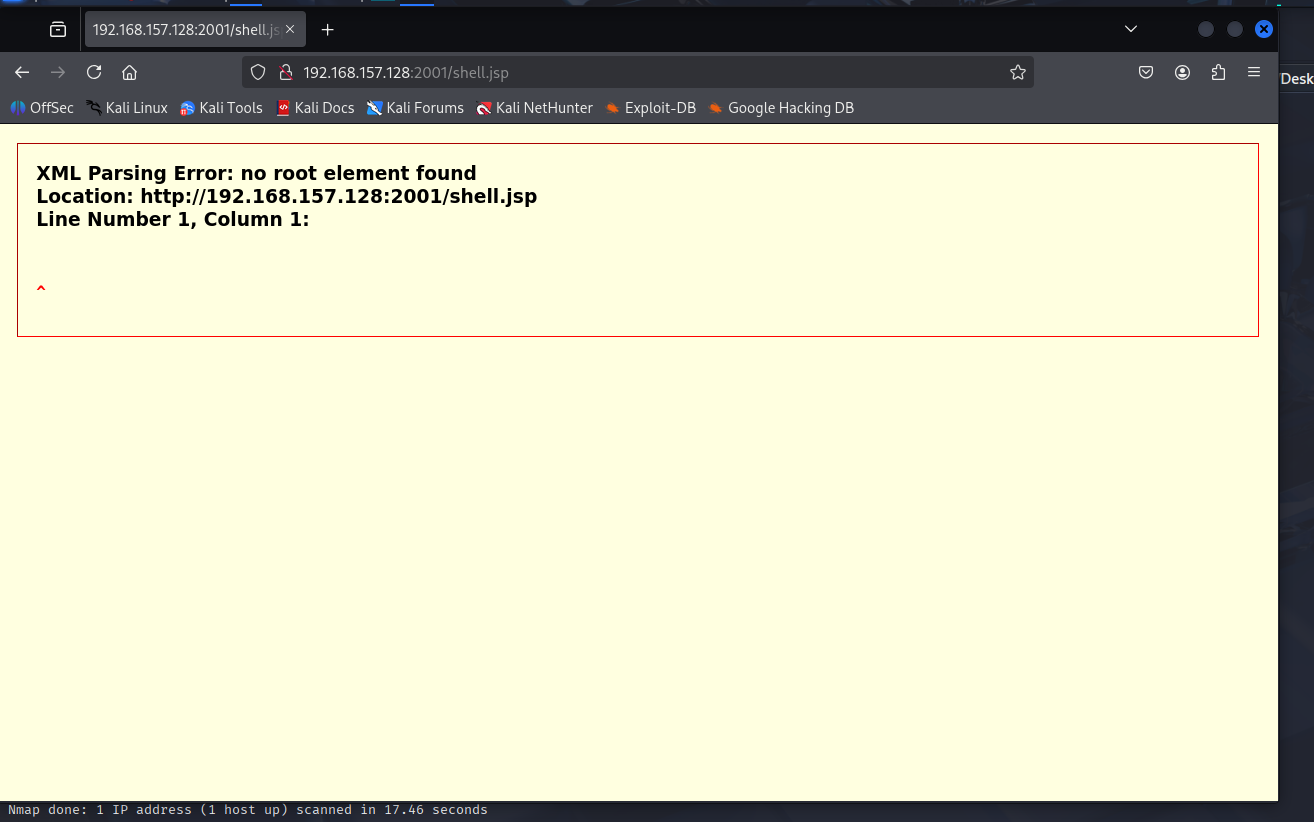Open the OffSec bookmark
This screenshot has height=822, width=1314.
[x=42, y=108]
